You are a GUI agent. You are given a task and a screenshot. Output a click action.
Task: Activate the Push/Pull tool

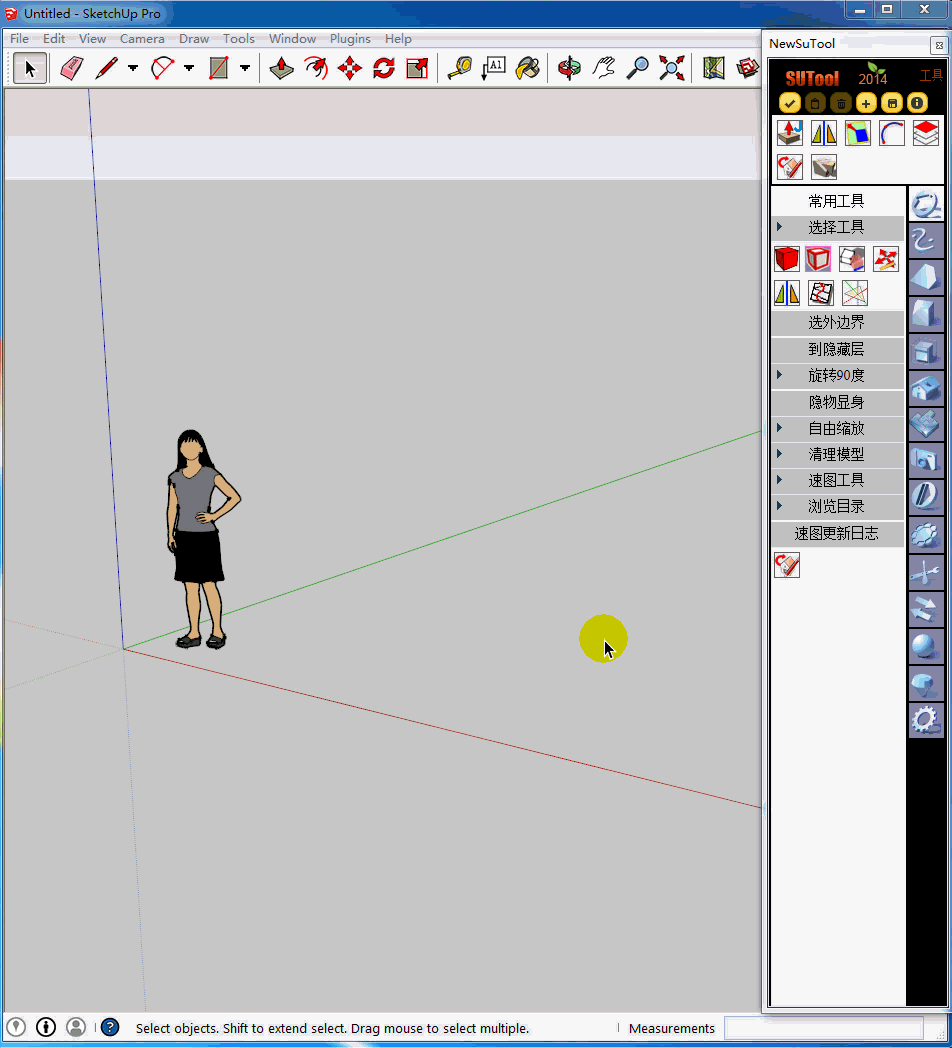coord(281,68)
